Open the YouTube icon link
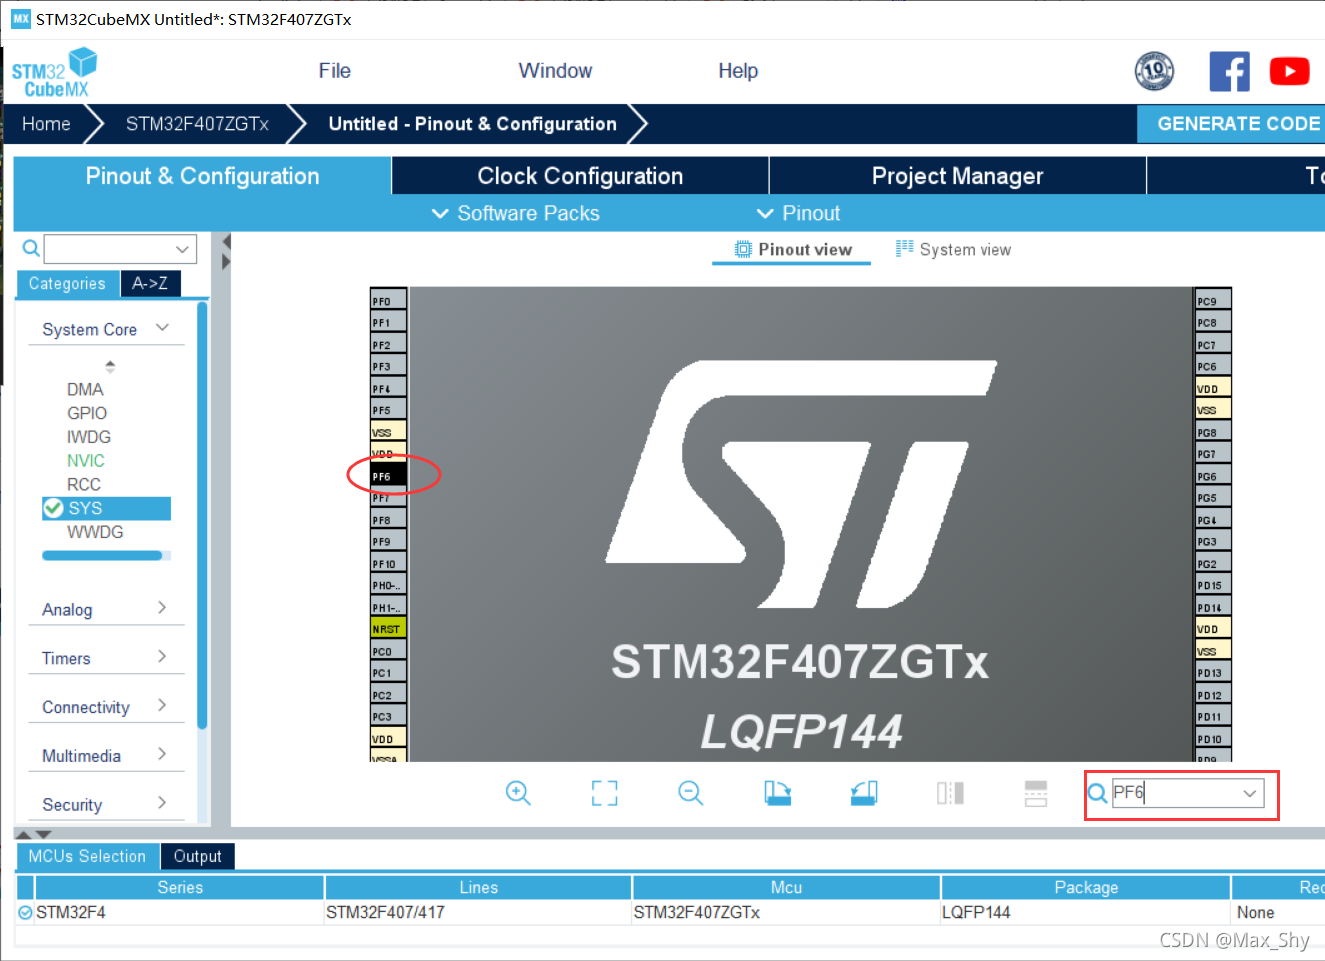This screenshot has height=961, width=1325. click(1289, 71)
